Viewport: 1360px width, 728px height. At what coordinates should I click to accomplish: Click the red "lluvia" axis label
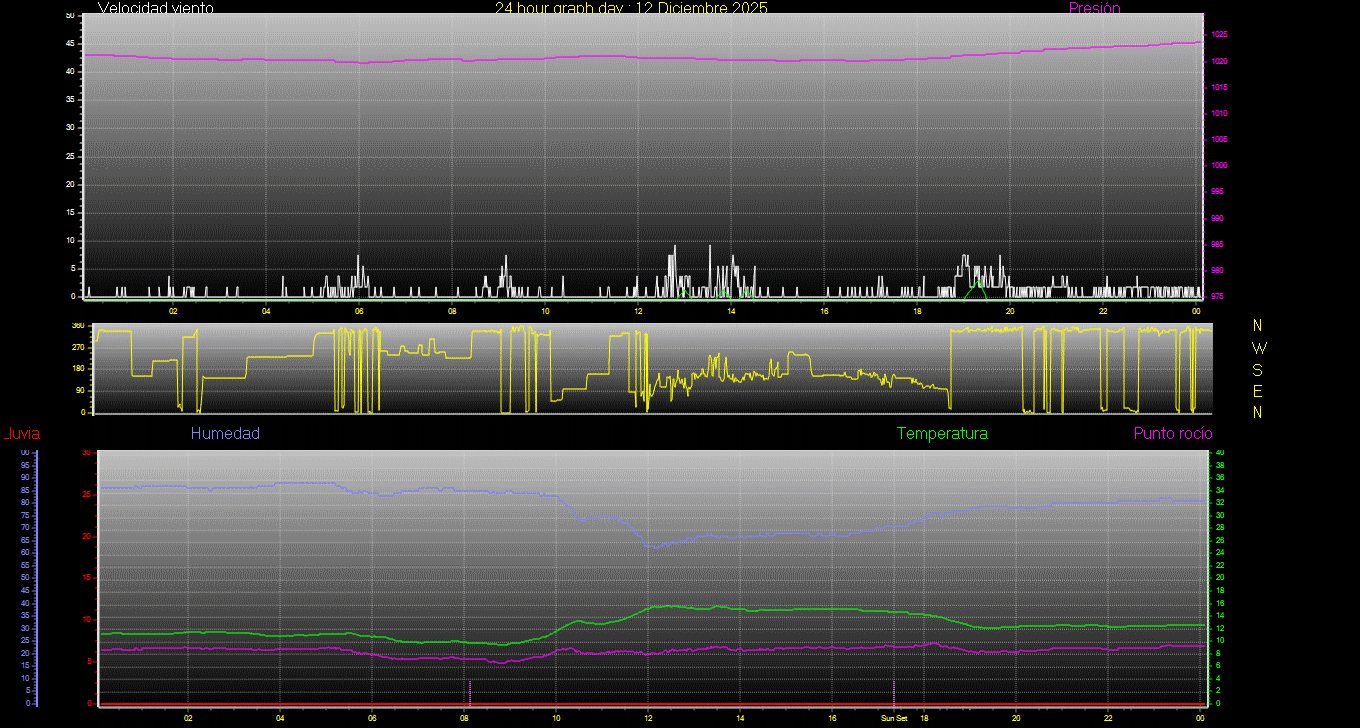pyautogui.click(x=22, y=434)
